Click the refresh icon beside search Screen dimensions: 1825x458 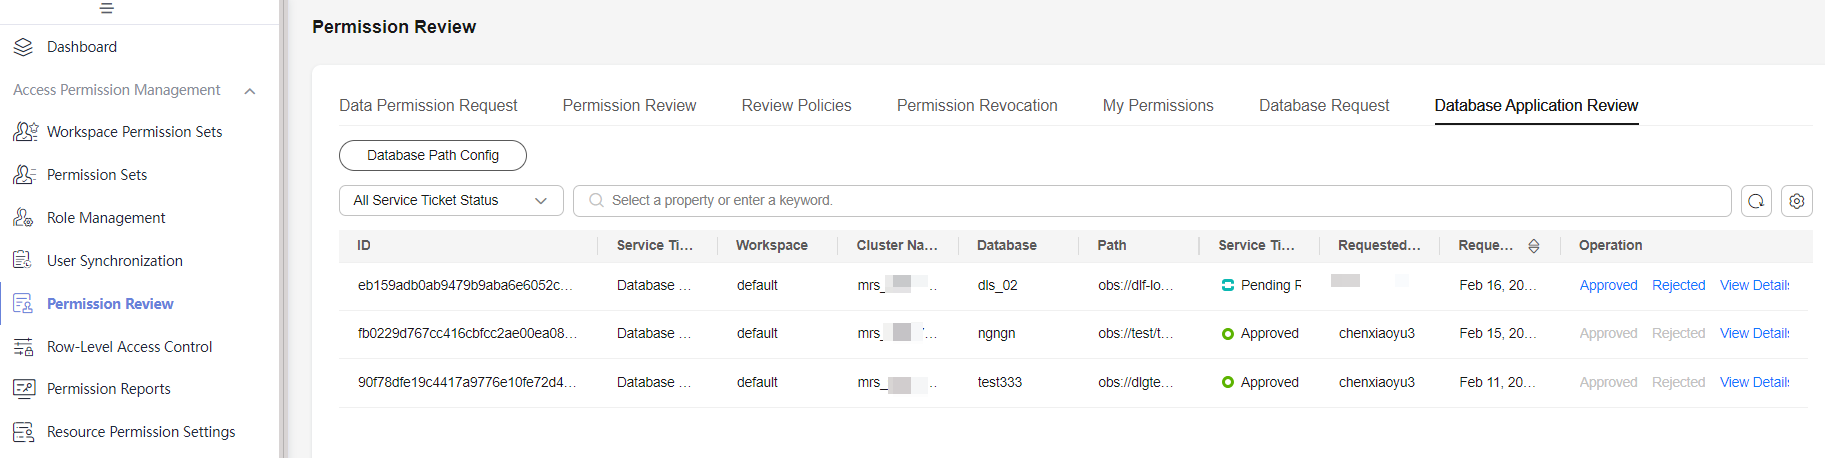(x=1756, y=201)
